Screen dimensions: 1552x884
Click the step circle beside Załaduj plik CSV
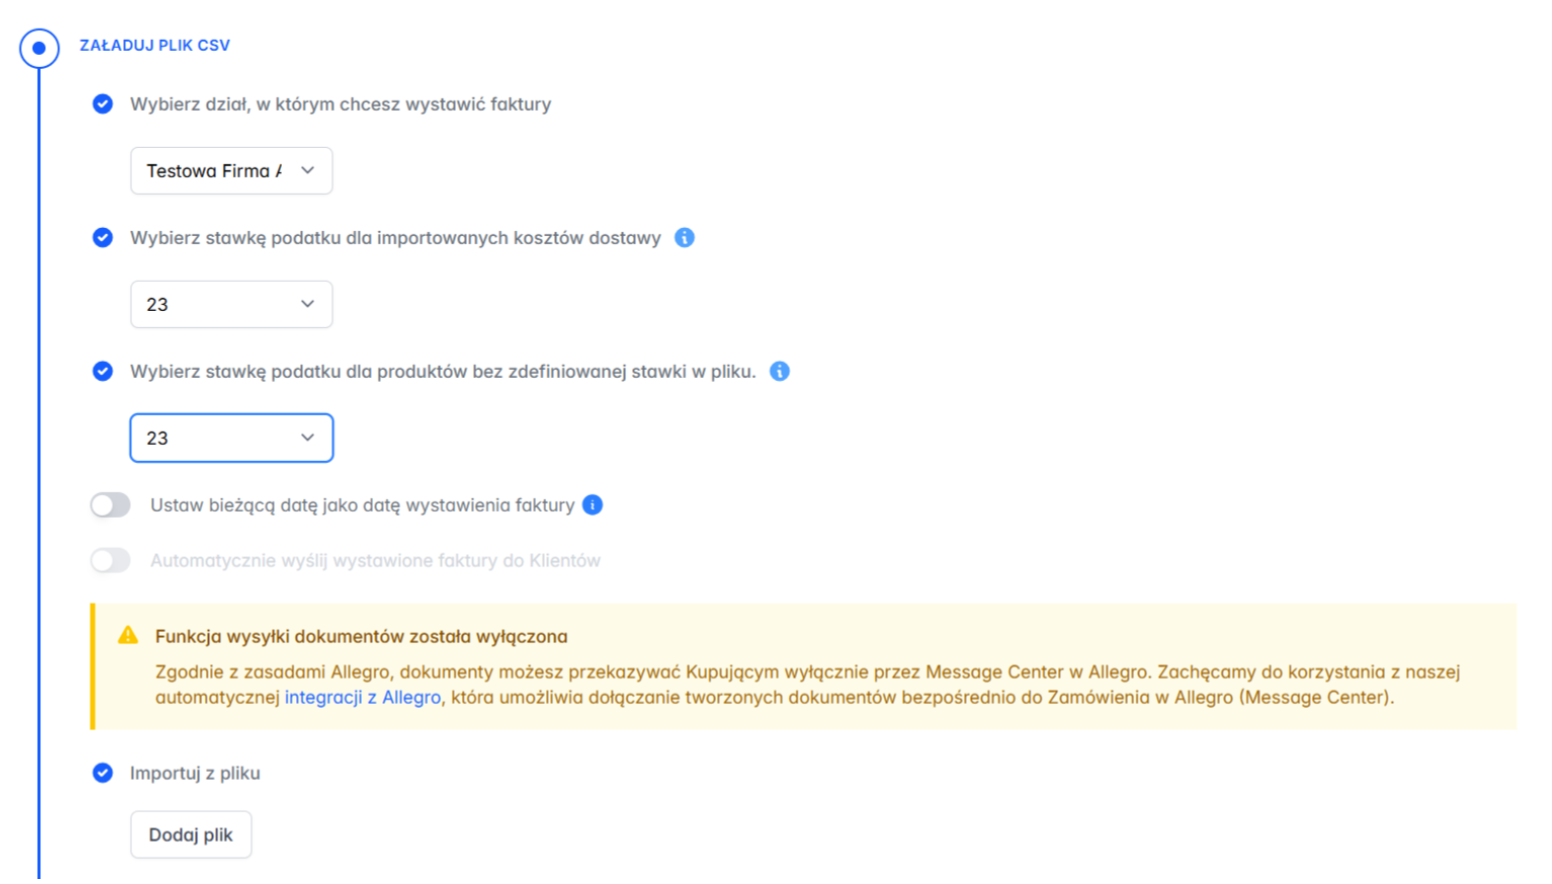pos(39,48)
